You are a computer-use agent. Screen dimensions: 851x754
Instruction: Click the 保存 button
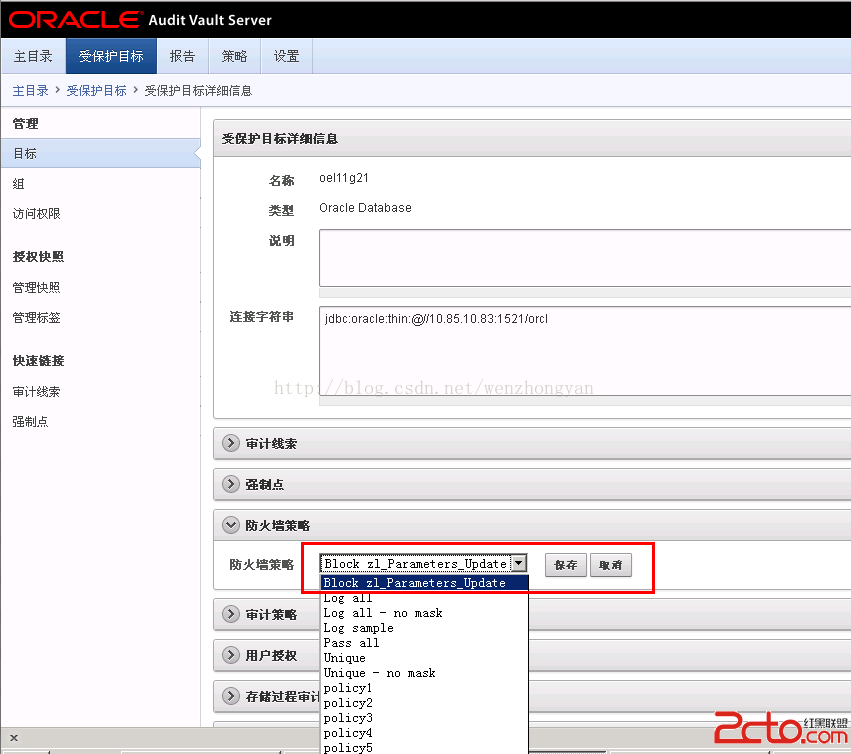[x=566, y=565]
